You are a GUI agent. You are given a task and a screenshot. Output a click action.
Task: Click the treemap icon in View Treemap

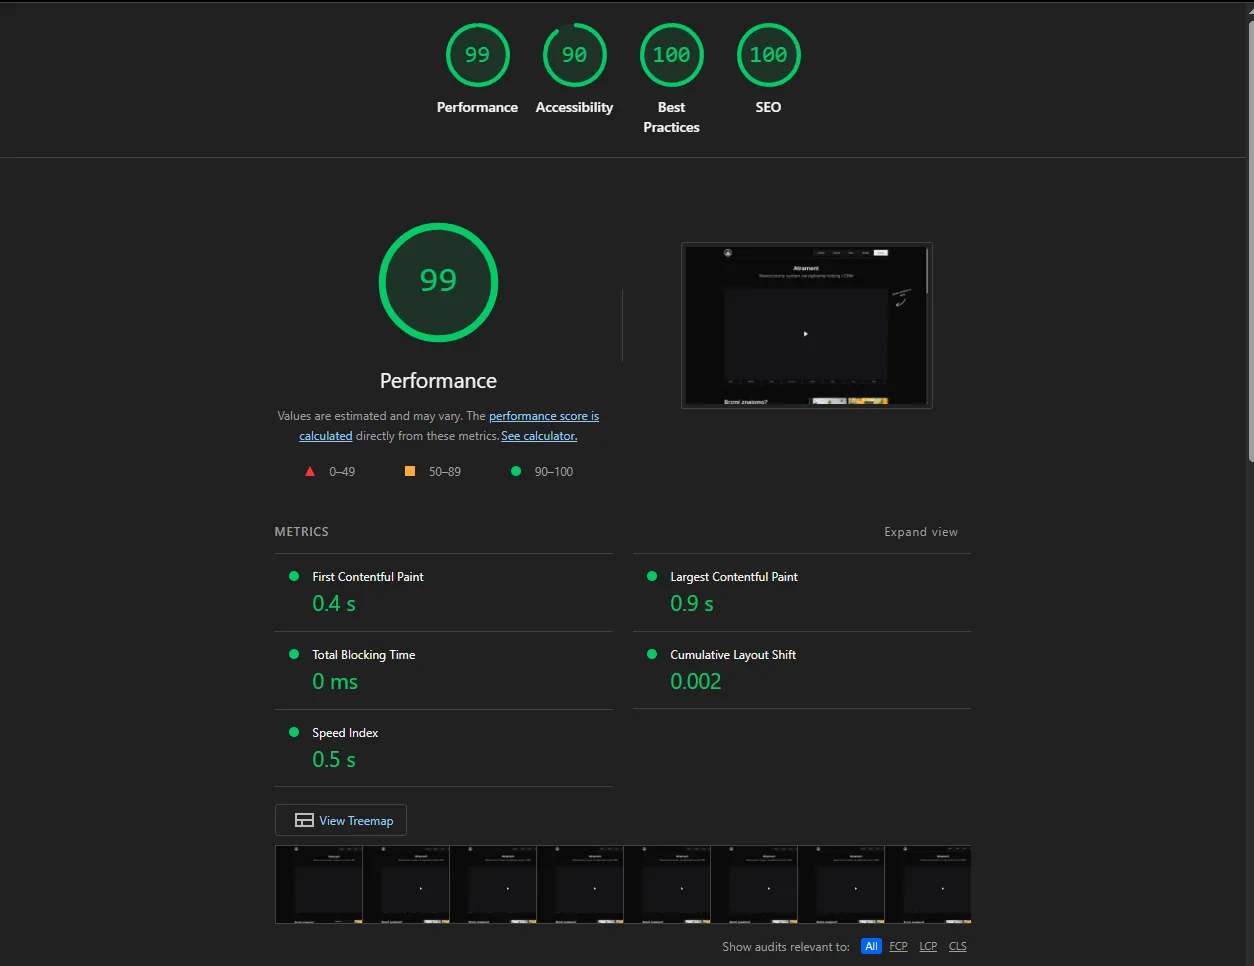click(304, 820)
